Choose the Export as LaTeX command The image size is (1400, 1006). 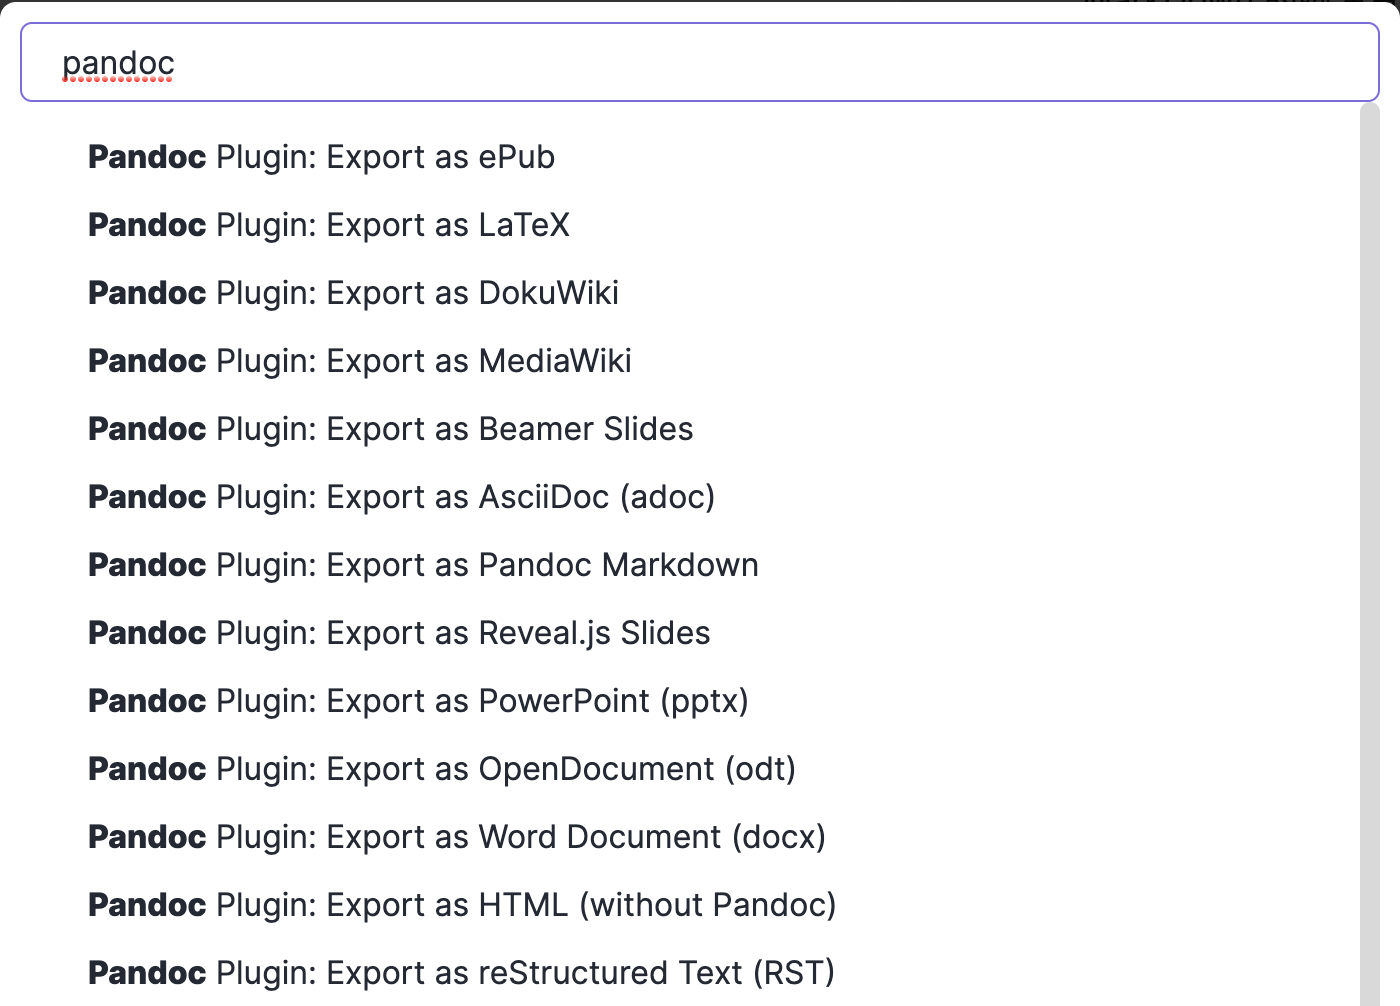coord(328,225)
